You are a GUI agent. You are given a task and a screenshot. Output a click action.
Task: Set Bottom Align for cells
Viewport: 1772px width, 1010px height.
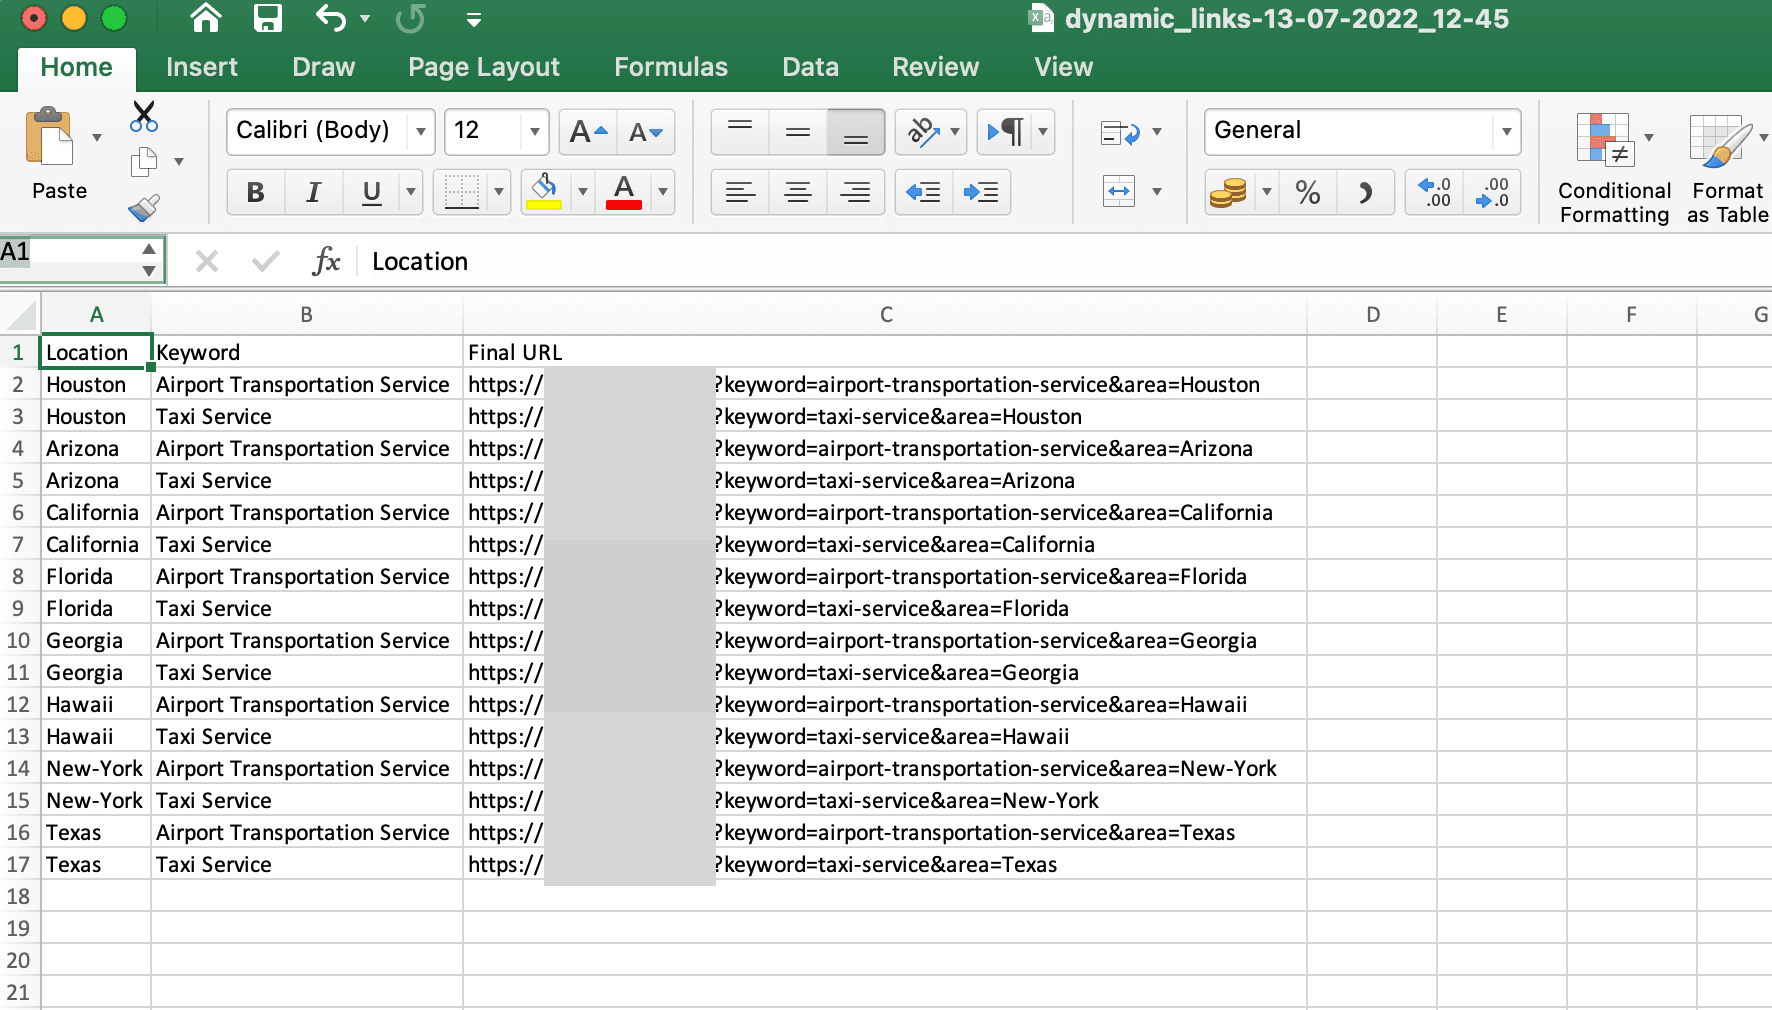click(856, 131)
